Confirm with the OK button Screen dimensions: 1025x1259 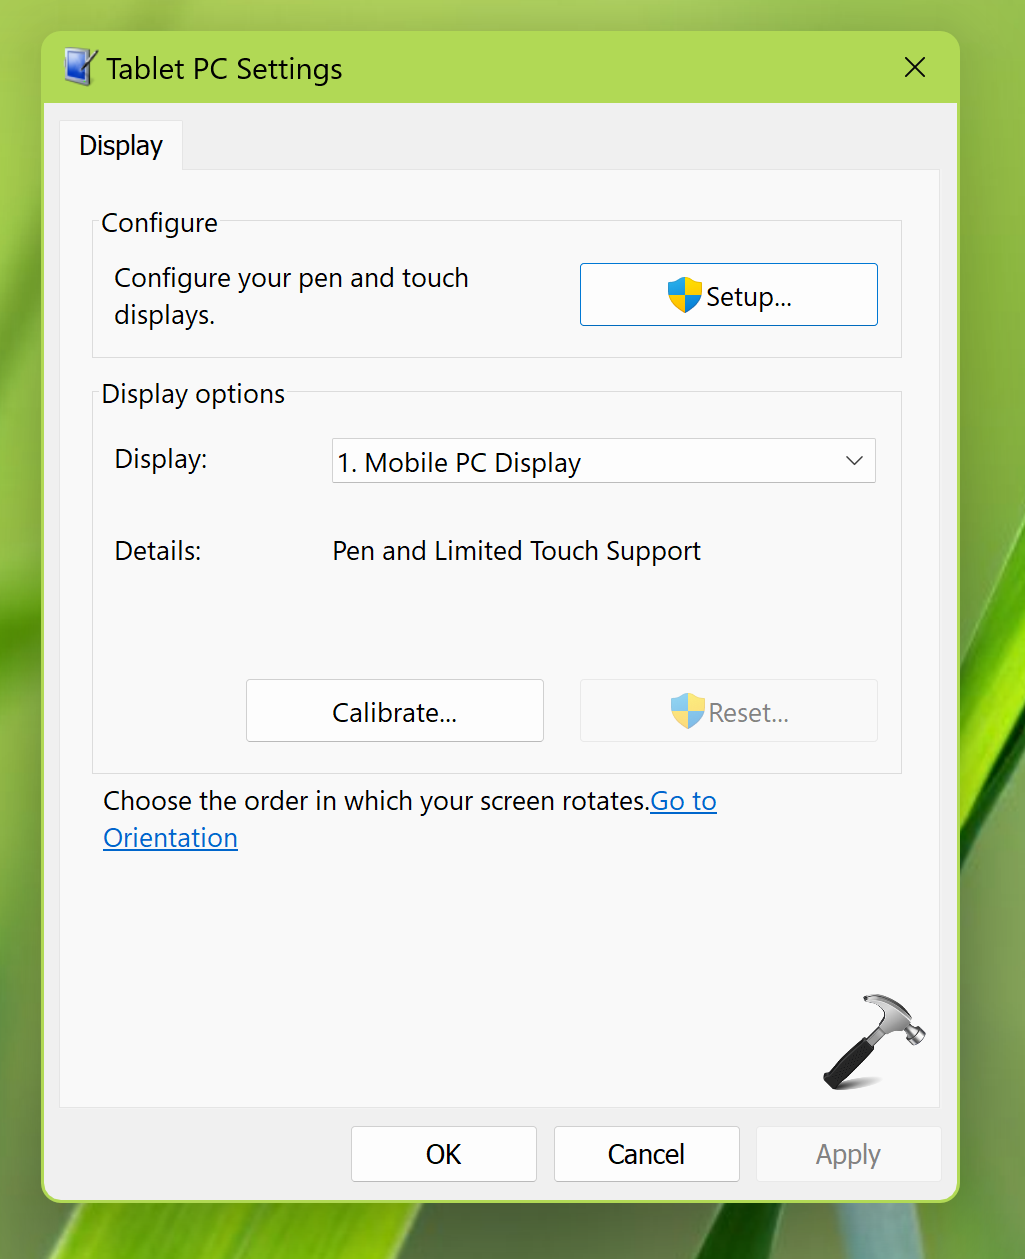(444, 1154)
